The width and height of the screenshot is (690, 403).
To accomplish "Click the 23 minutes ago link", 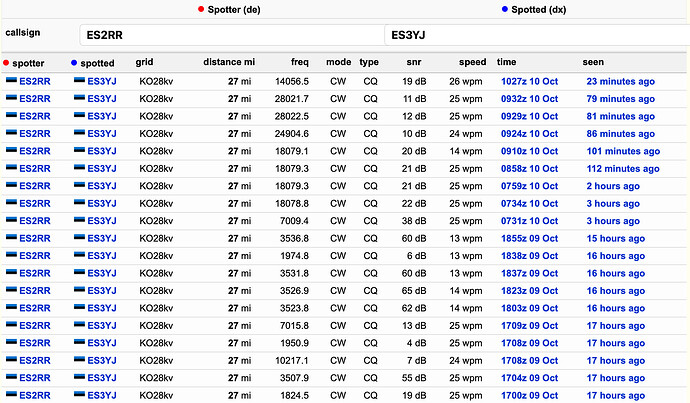I will tap(620, 81).
